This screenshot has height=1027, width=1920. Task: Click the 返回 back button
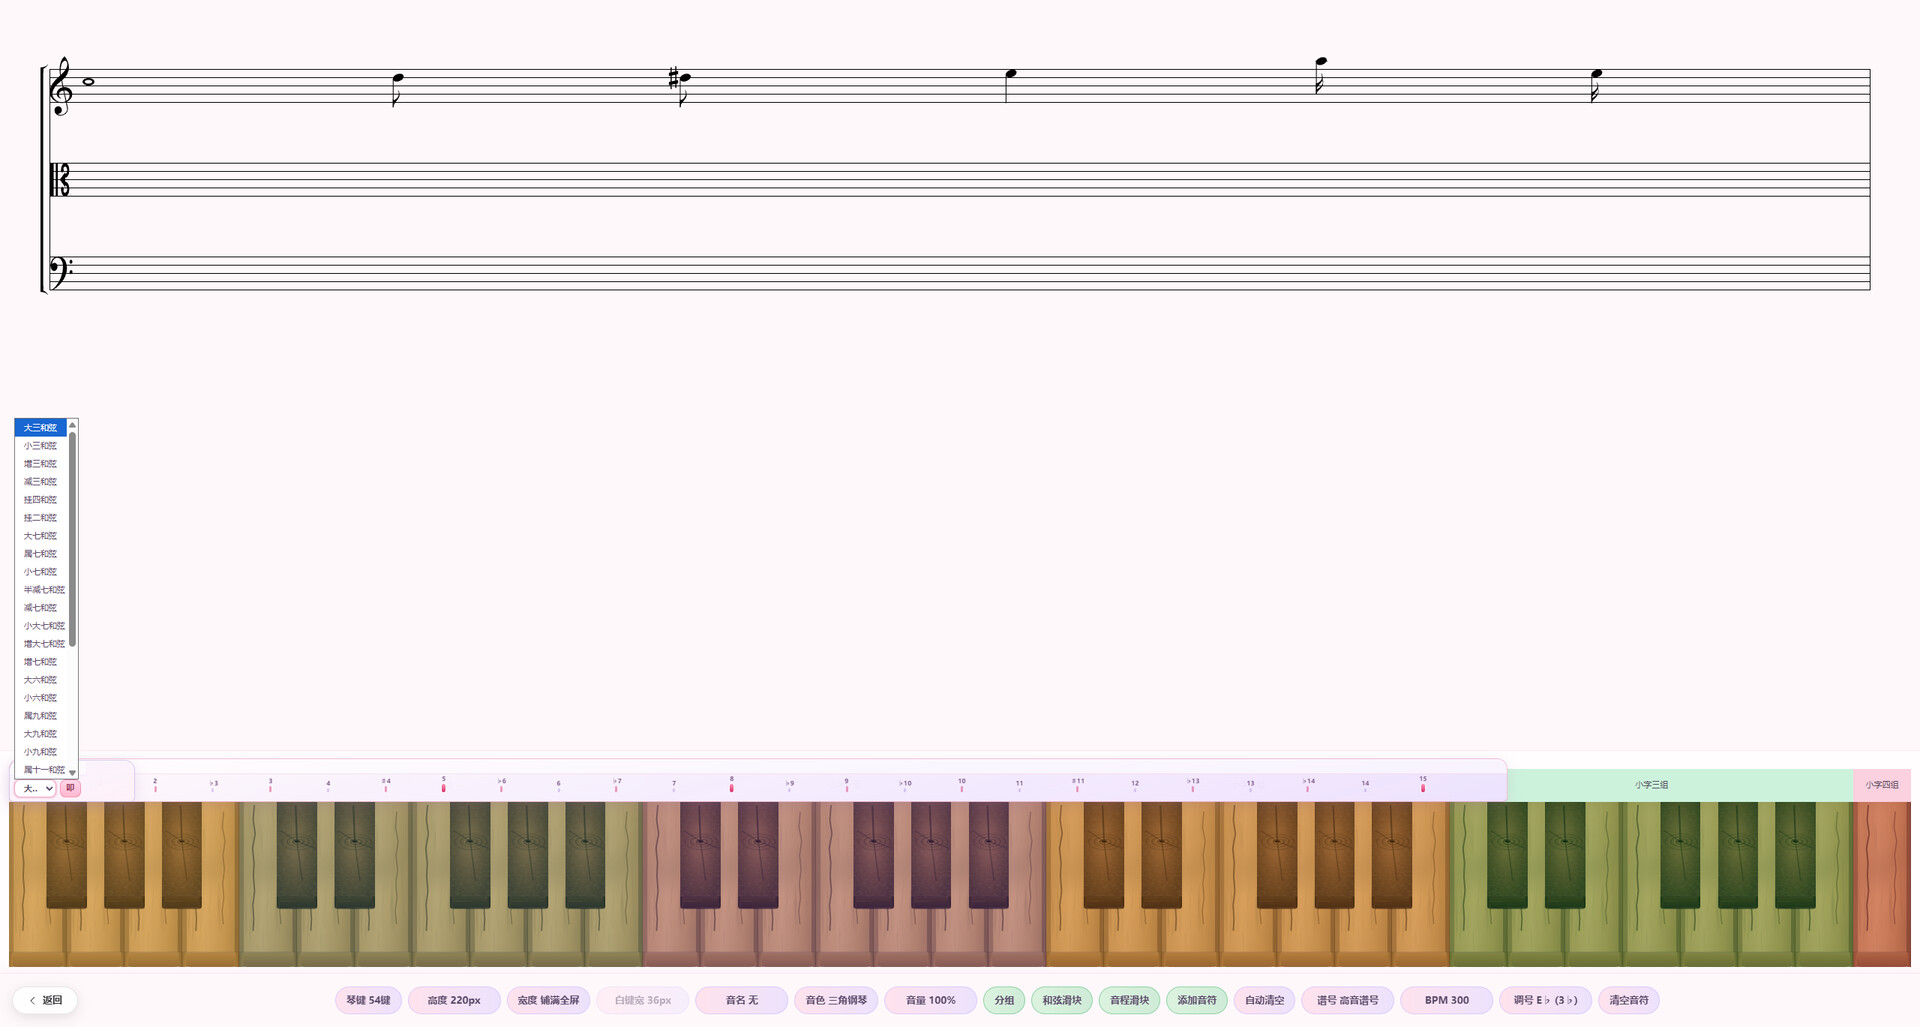point(45,1000)
